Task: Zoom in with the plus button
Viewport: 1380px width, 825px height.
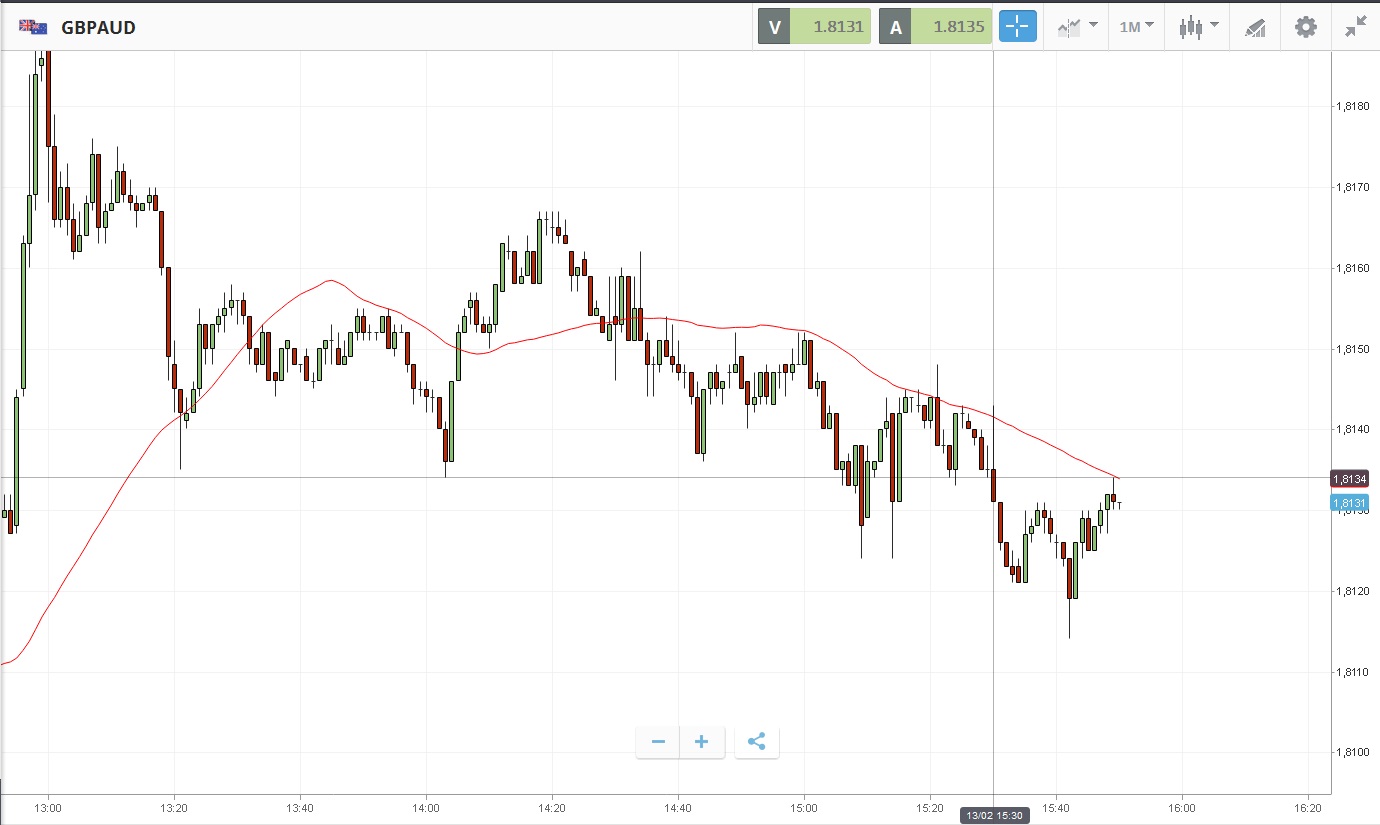Action: pos(701,742)
